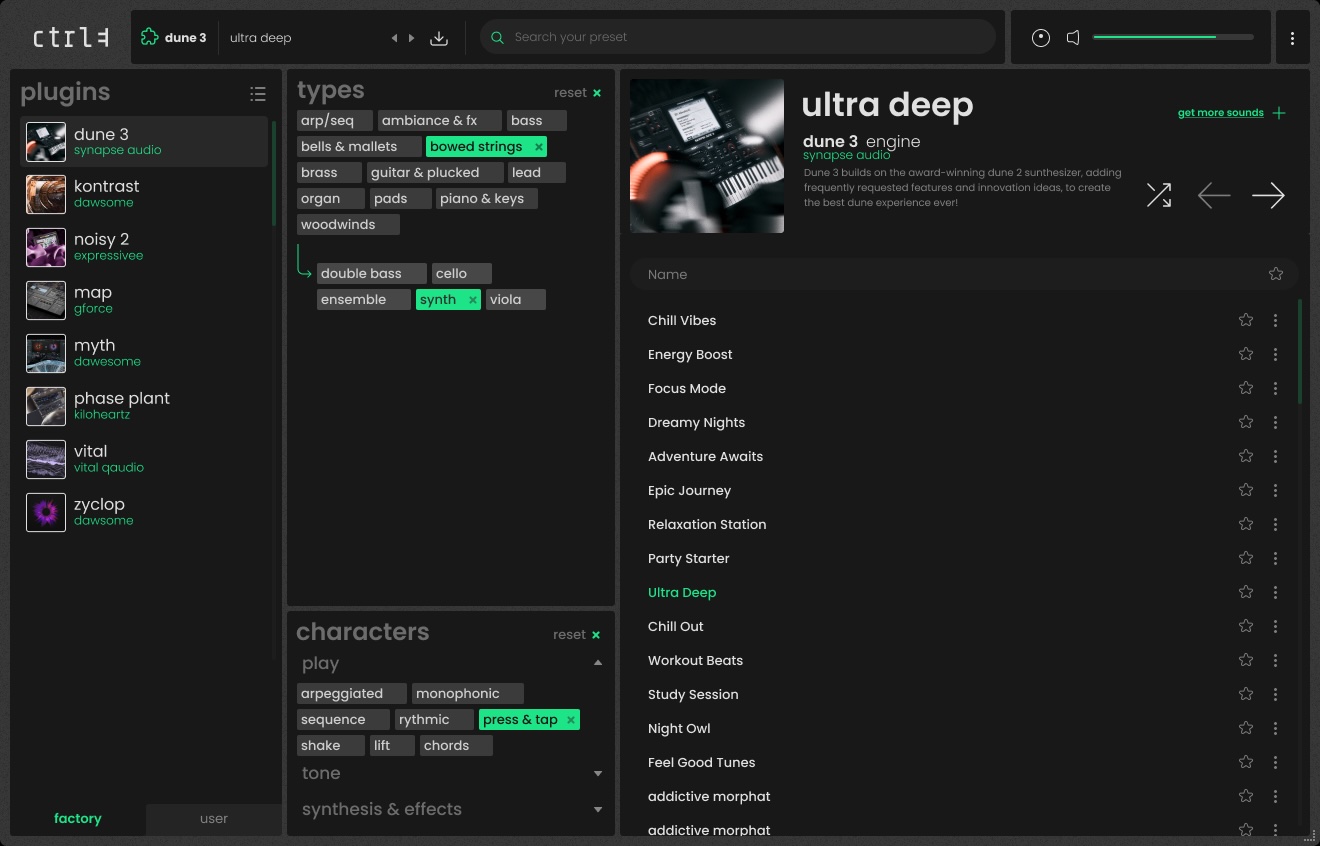Viewport: 1320px width, 846px height.
Task: Collapse the play characters section
Action: click(598, 663)
